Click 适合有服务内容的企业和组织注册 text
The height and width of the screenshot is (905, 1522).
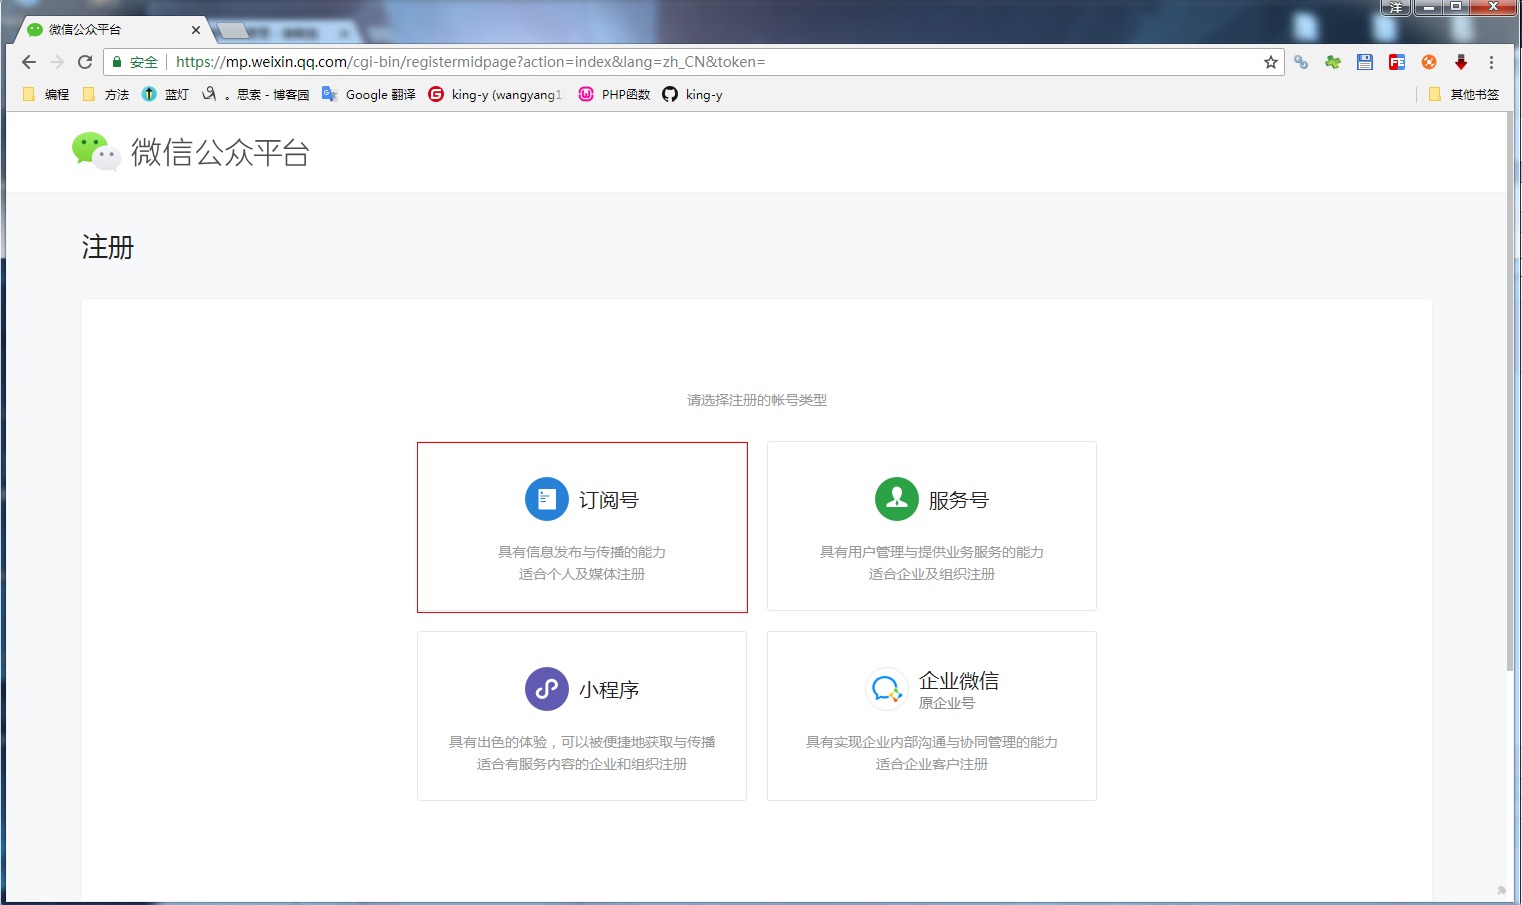point(582,764)
